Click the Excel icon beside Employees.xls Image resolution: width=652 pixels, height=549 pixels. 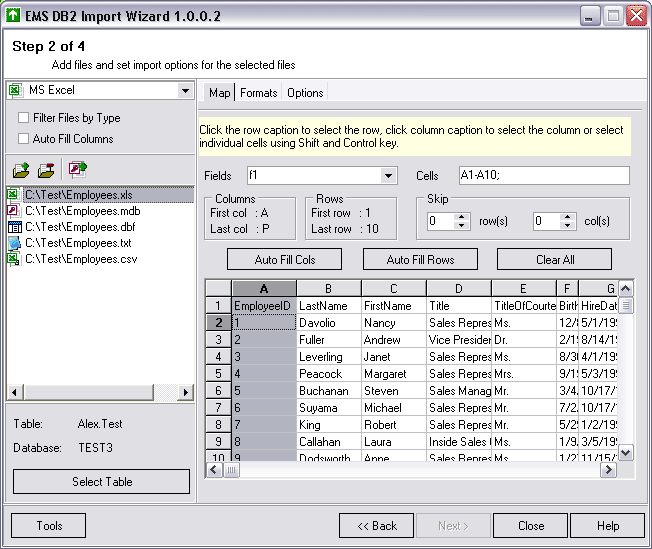coord(14,195)
